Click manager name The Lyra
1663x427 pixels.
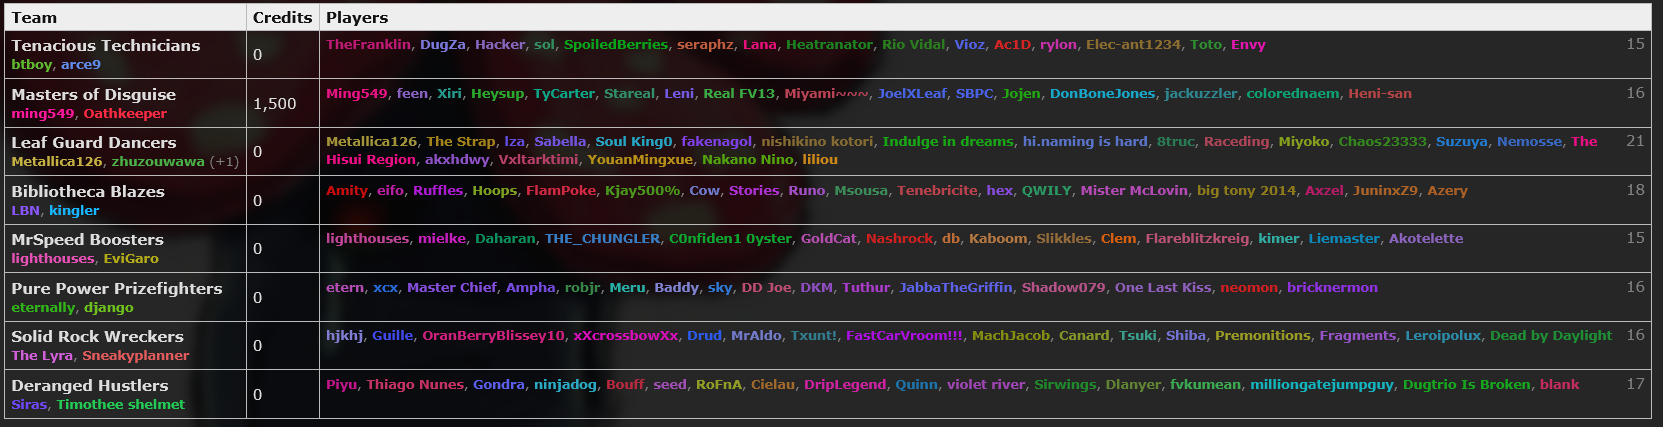pyautogui.click(x=42, y=355)
